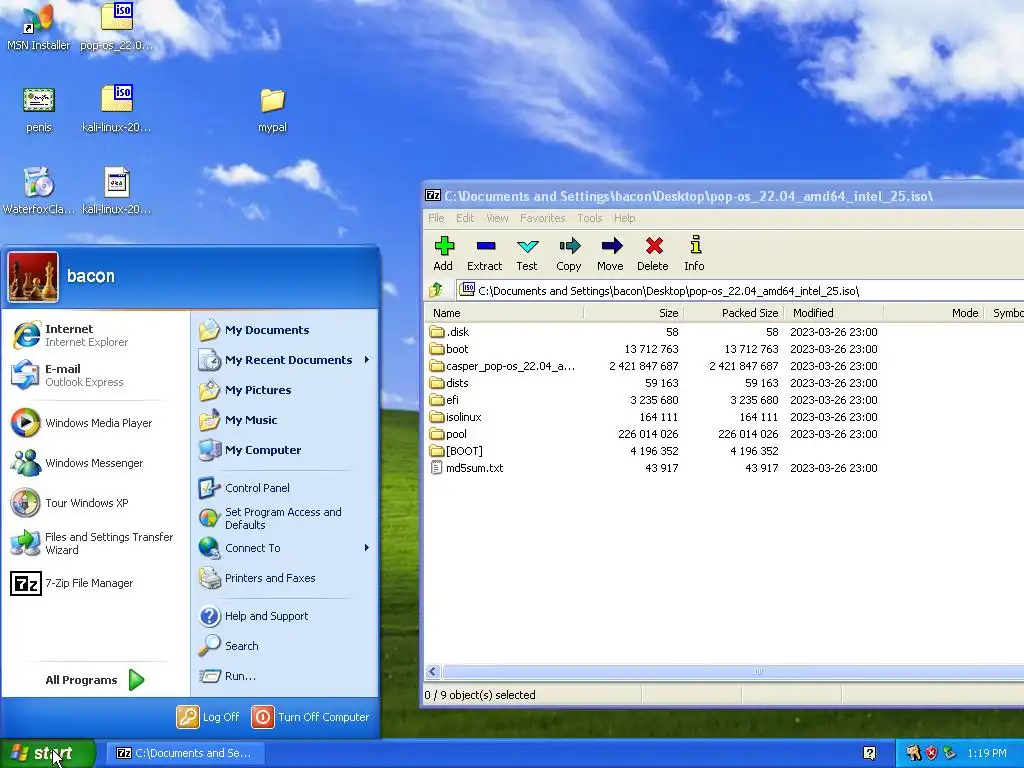Sort by the Packed Size column header

(733, 313)
